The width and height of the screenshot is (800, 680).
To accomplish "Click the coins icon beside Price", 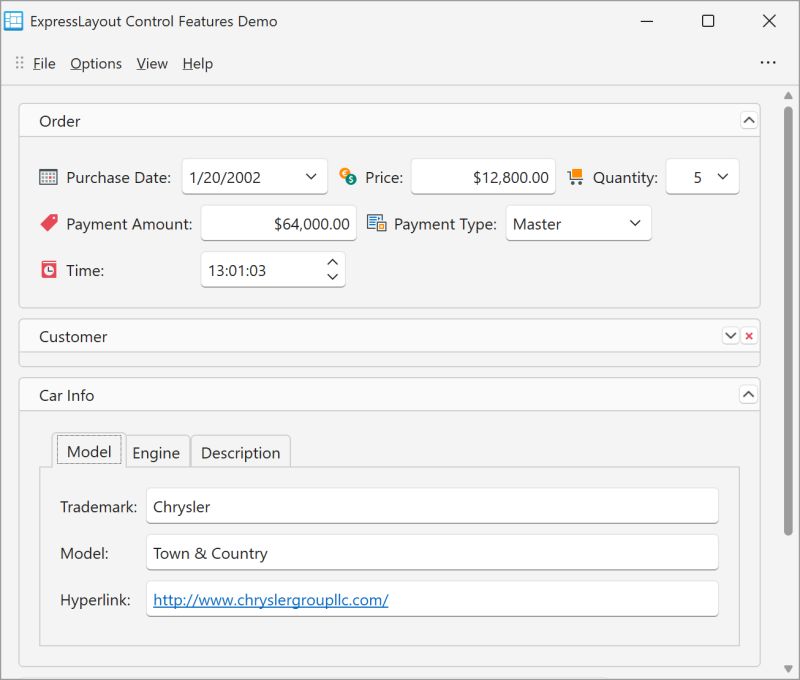I will tap(348, 177).
